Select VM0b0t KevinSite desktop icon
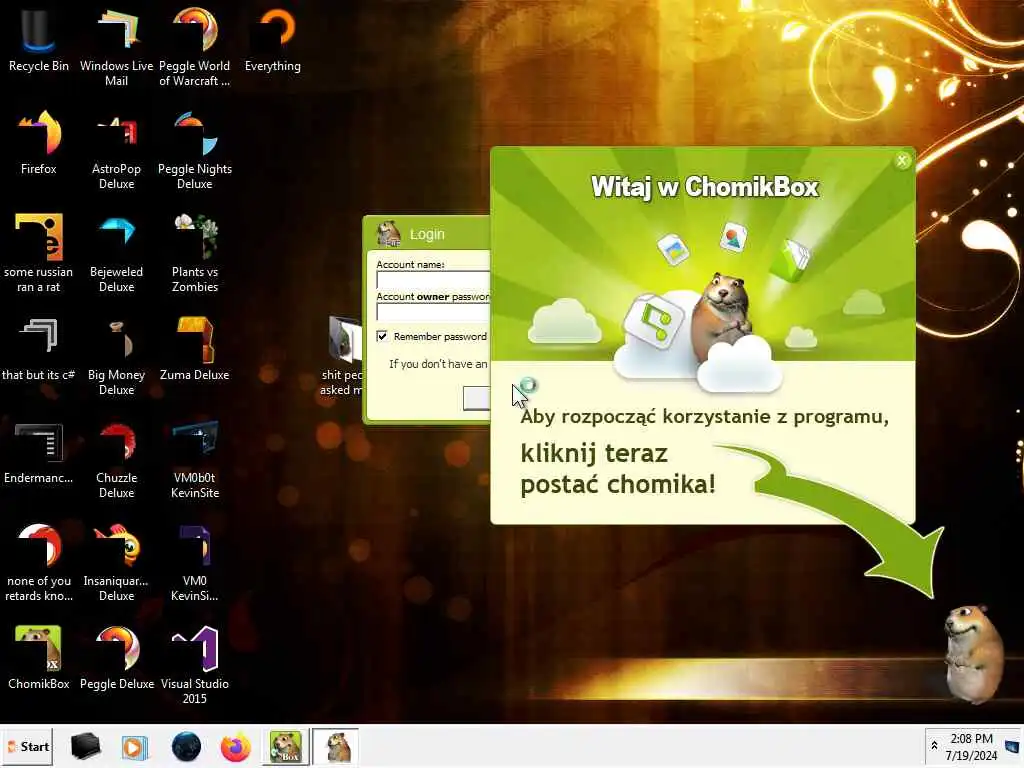Screen dimensions: 1024x768 (195, 458)
